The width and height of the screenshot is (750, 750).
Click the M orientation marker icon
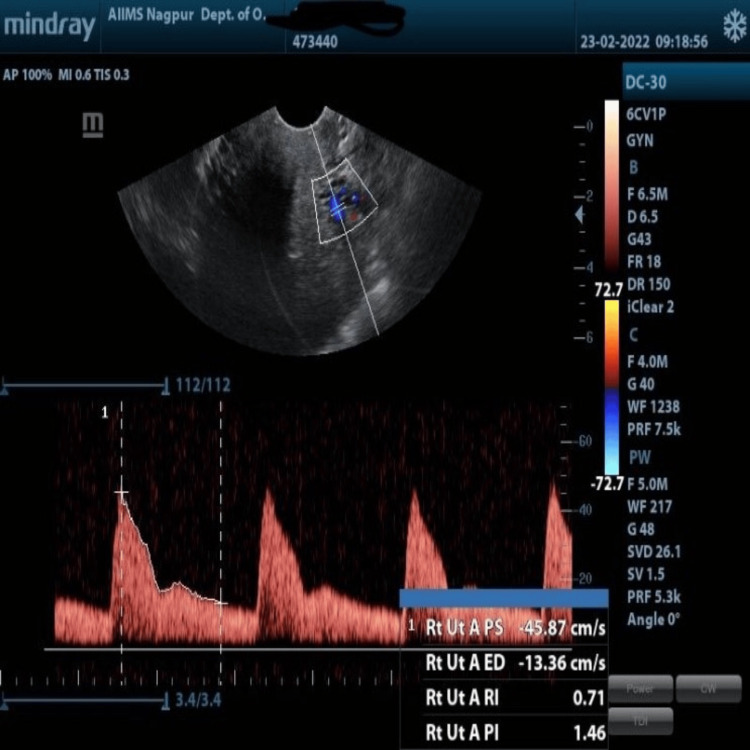pyautogui.click(x=92, y=125)
